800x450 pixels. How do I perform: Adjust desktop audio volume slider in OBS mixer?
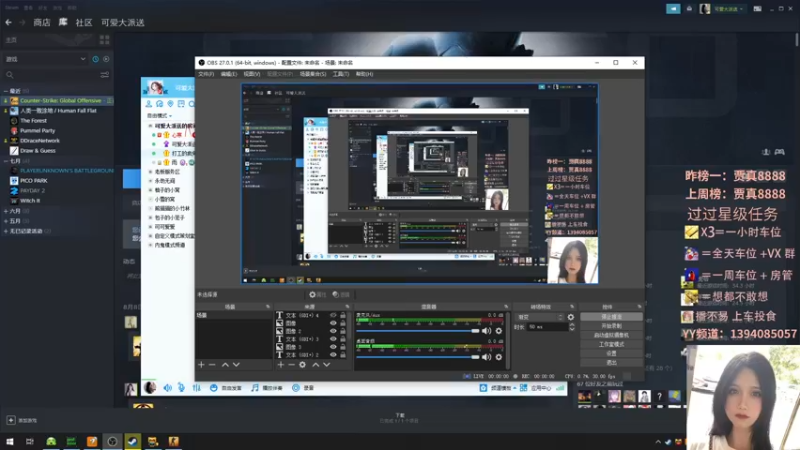pyautogui.click(x=418, y=357)
